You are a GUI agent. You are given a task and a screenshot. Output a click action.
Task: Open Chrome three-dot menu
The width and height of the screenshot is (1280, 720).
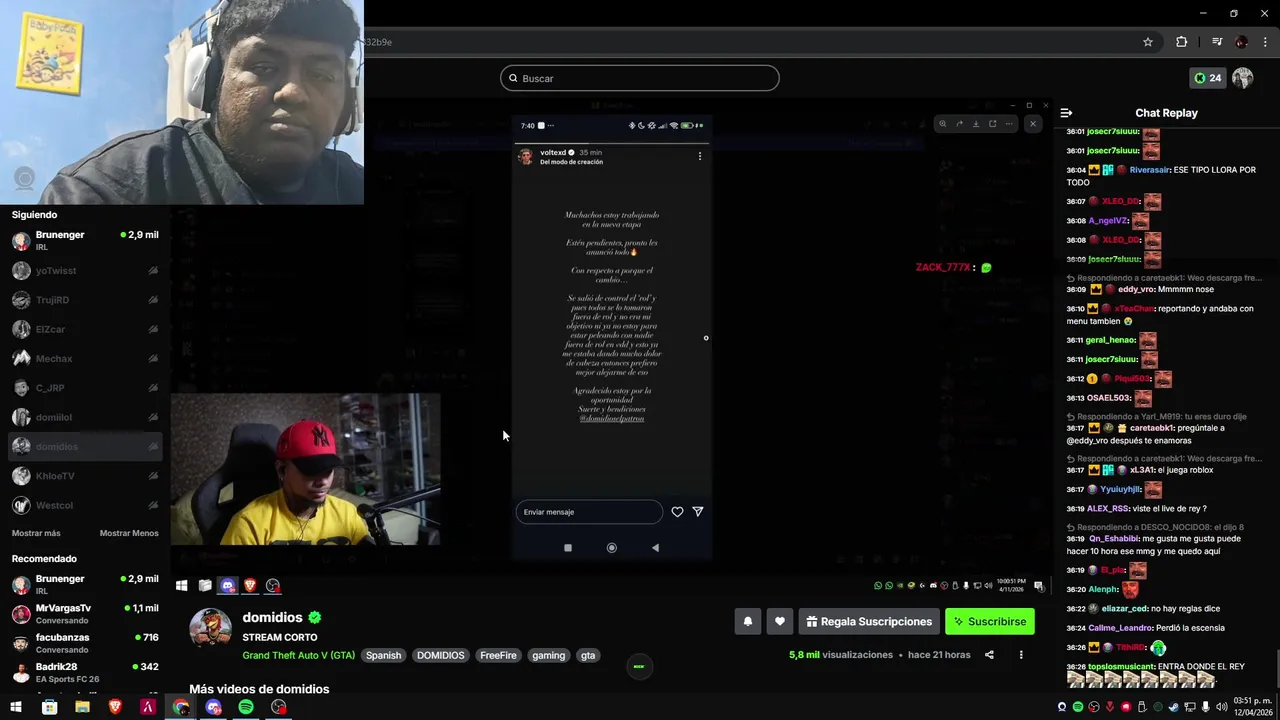coord(1265,42)
